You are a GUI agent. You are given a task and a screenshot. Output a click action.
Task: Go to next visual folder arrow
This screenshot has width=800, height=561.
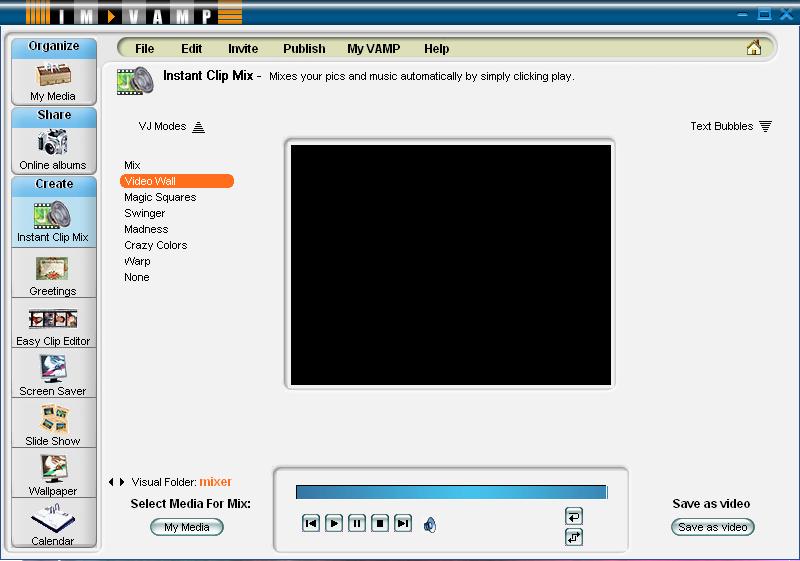(x=122, y=482)
